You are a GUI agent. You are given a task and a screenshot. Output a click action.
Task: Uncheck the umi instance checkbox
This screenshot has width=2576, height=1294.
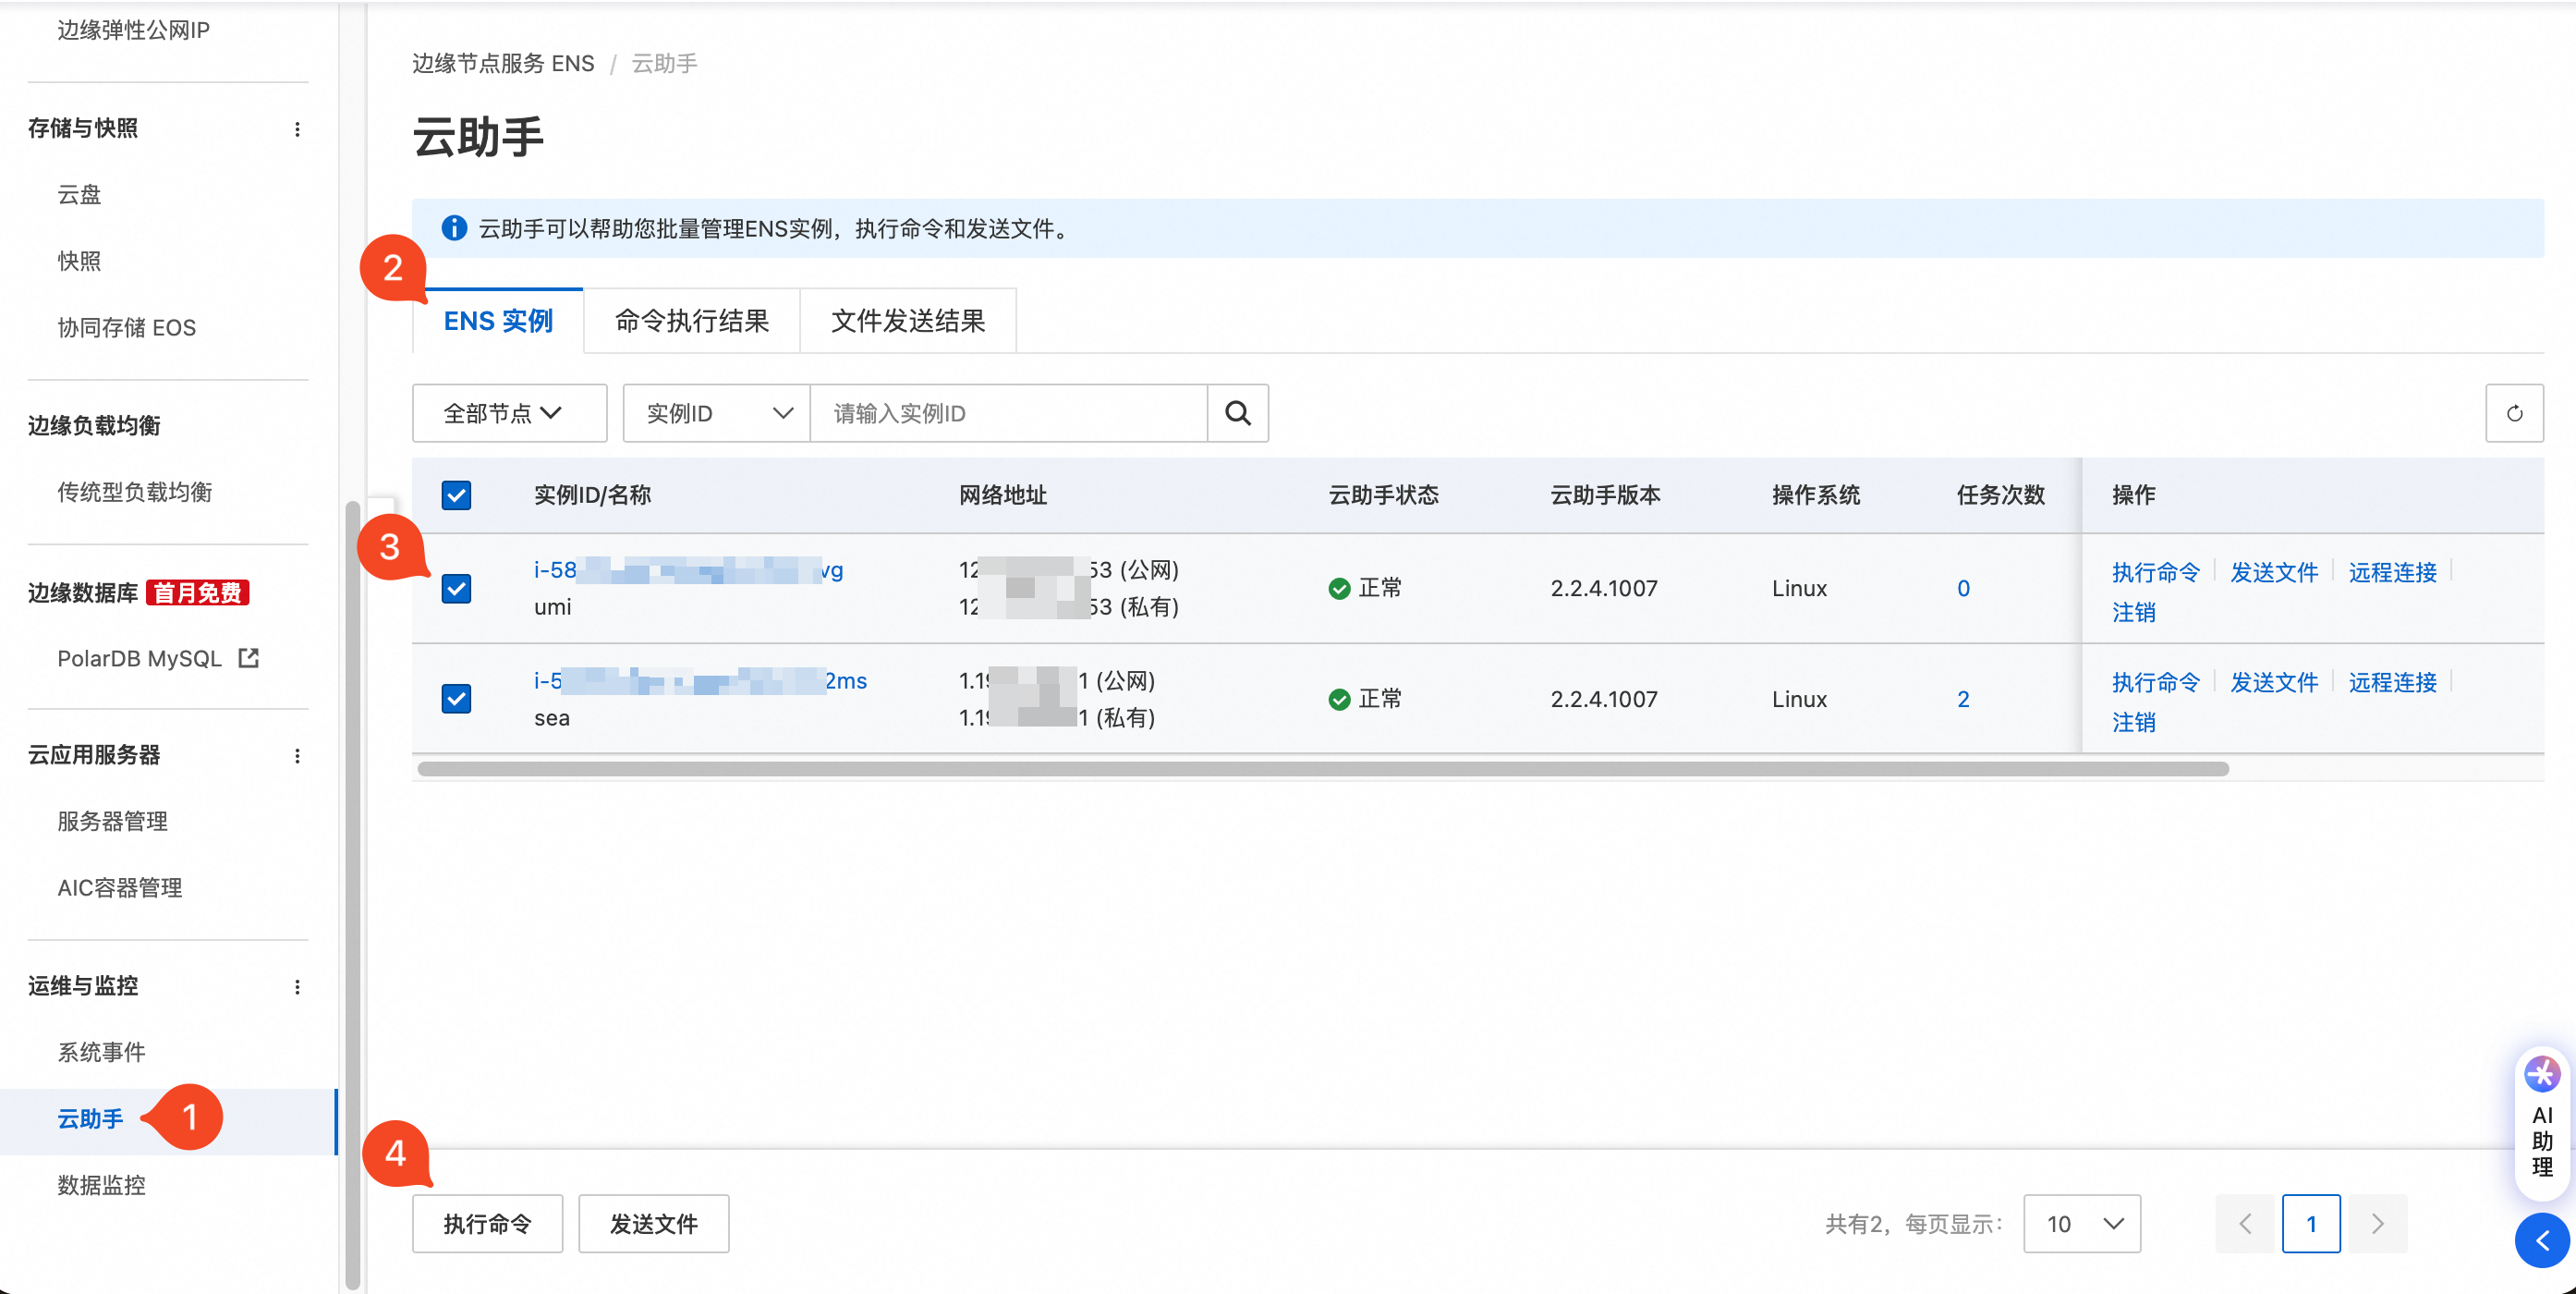pyautogui.click(x=456, y=588)
